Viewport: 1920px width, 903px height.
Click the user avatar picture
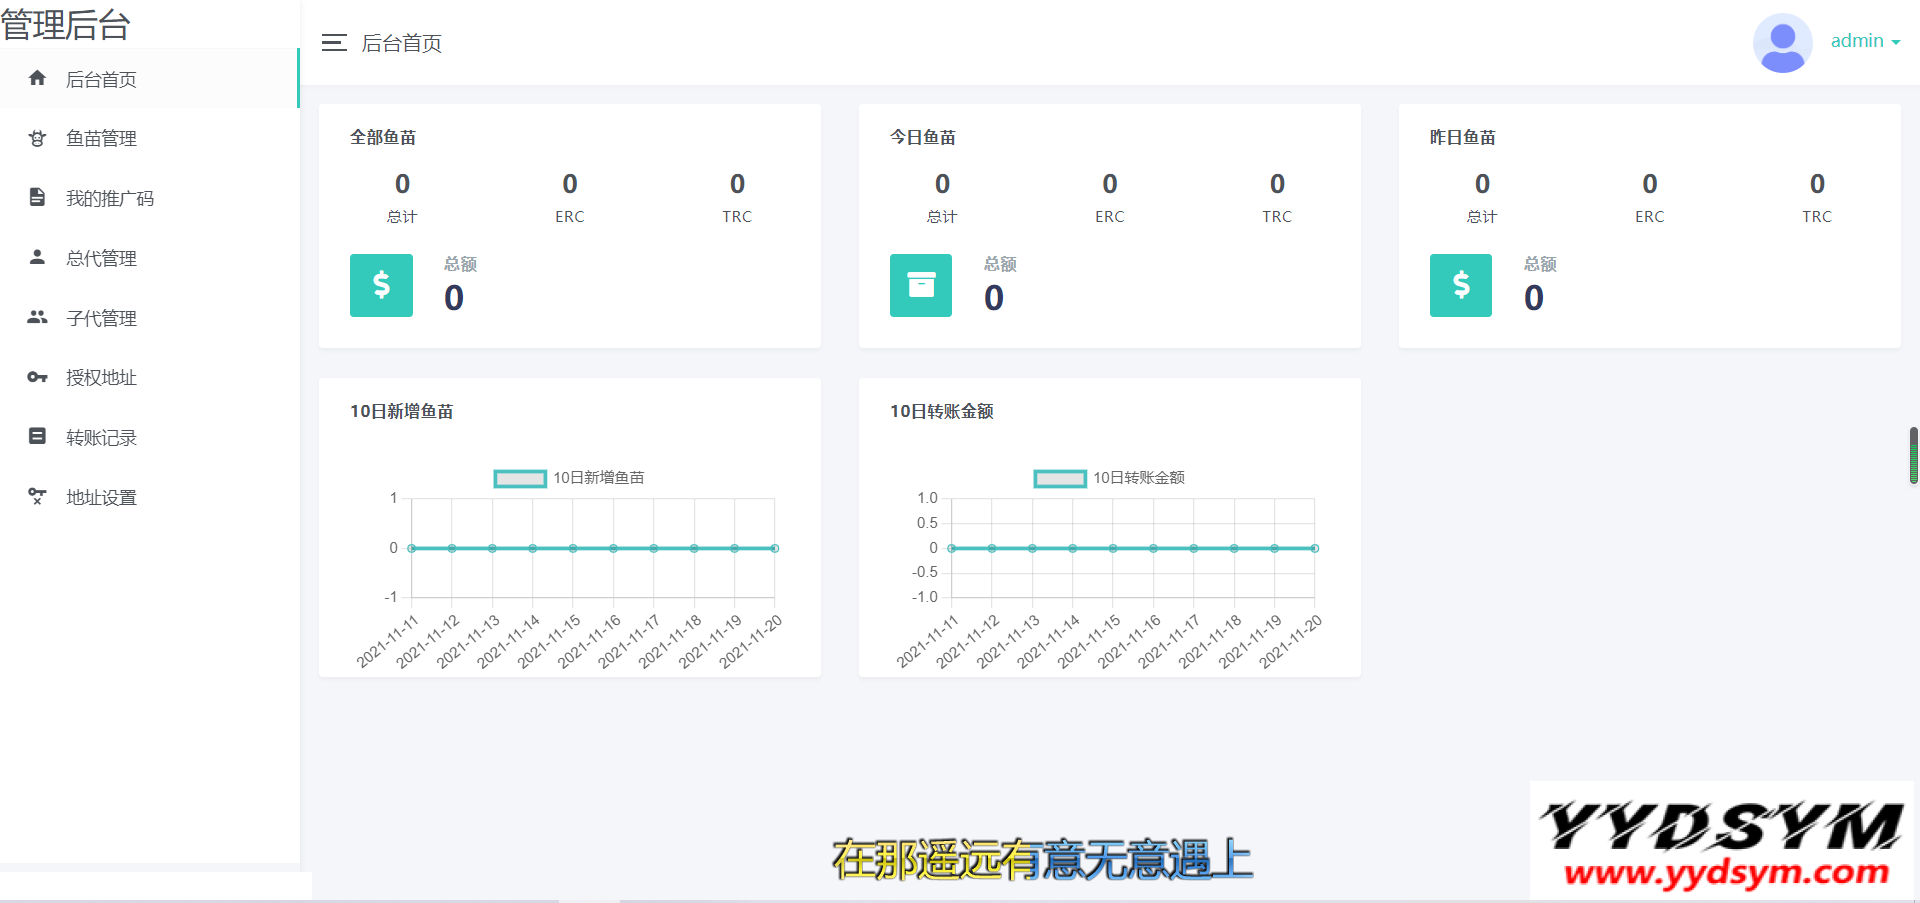[x=1782, y=43]
